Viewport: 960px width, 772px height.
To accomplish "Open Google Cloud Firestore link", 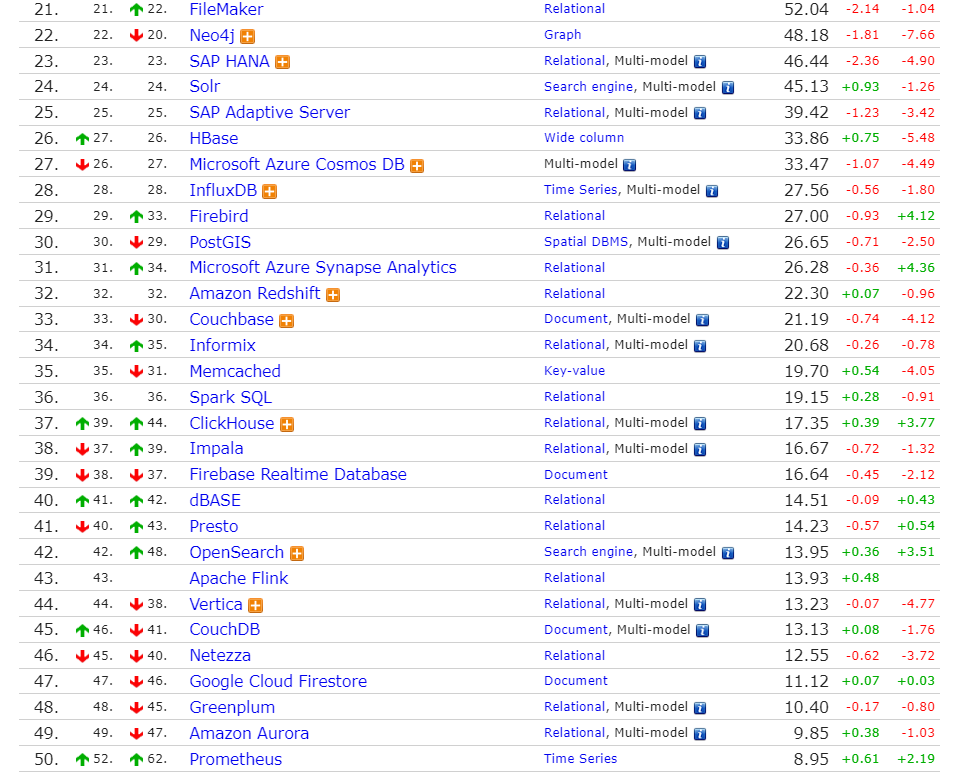I will [278, 681].
